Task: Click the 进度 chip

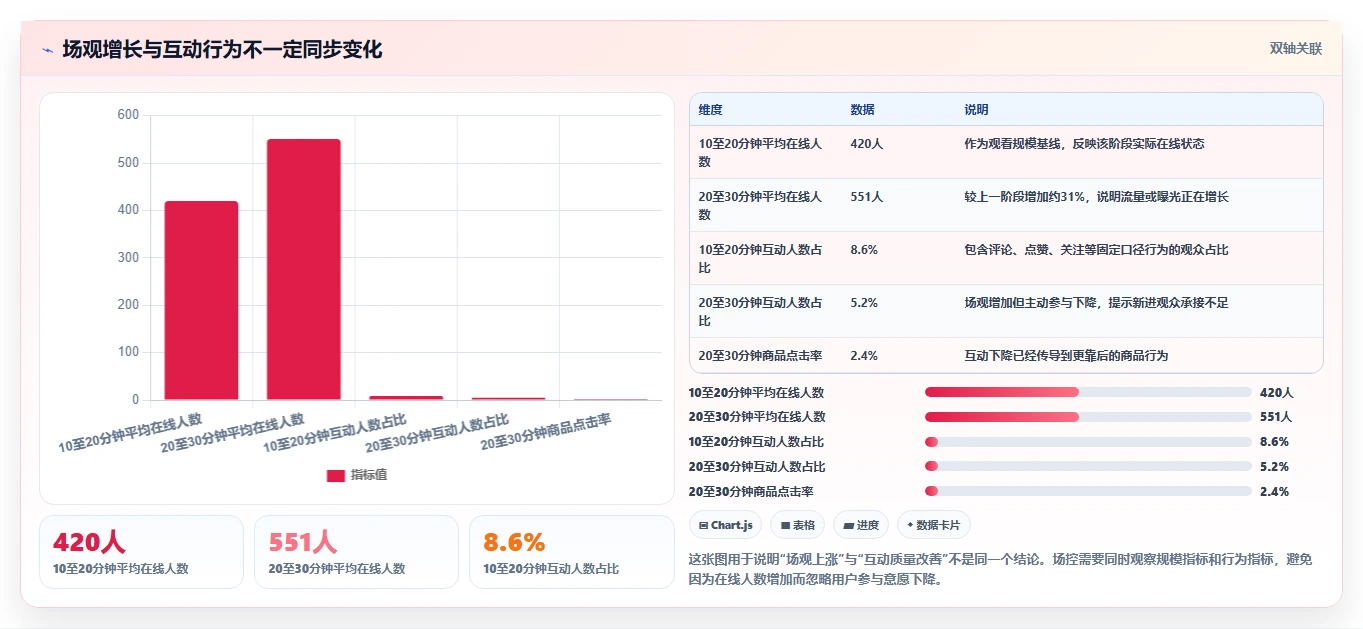Action: click(x=861, y=525)
